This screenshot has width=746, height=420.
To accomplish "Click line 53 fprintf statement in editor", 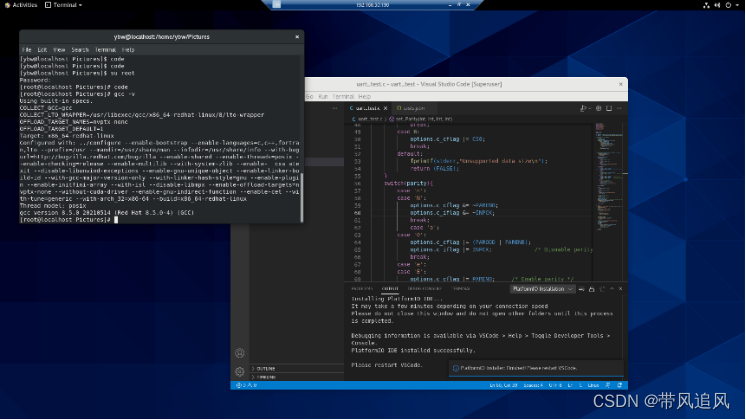I will (479, 161).
